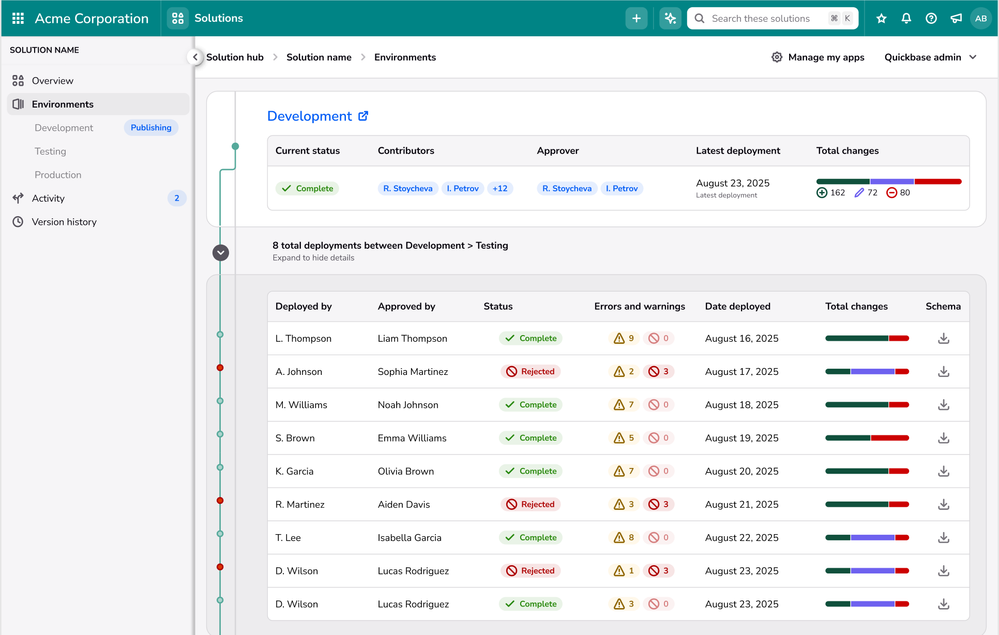Open Version history in sidebar
This screenshot has height=635, width=999.
tap(64, 222)
